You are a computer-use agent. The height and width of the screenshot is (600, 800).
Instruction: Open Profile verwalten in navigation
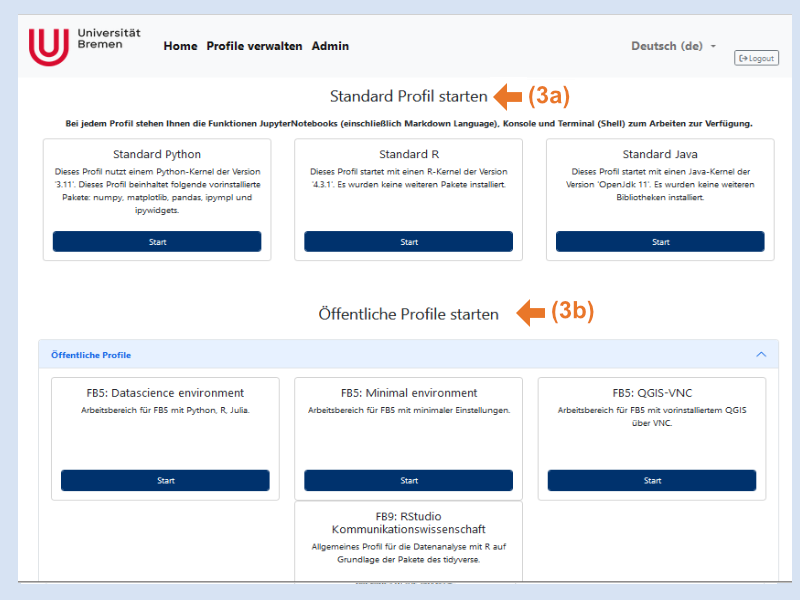click(254, 46)
